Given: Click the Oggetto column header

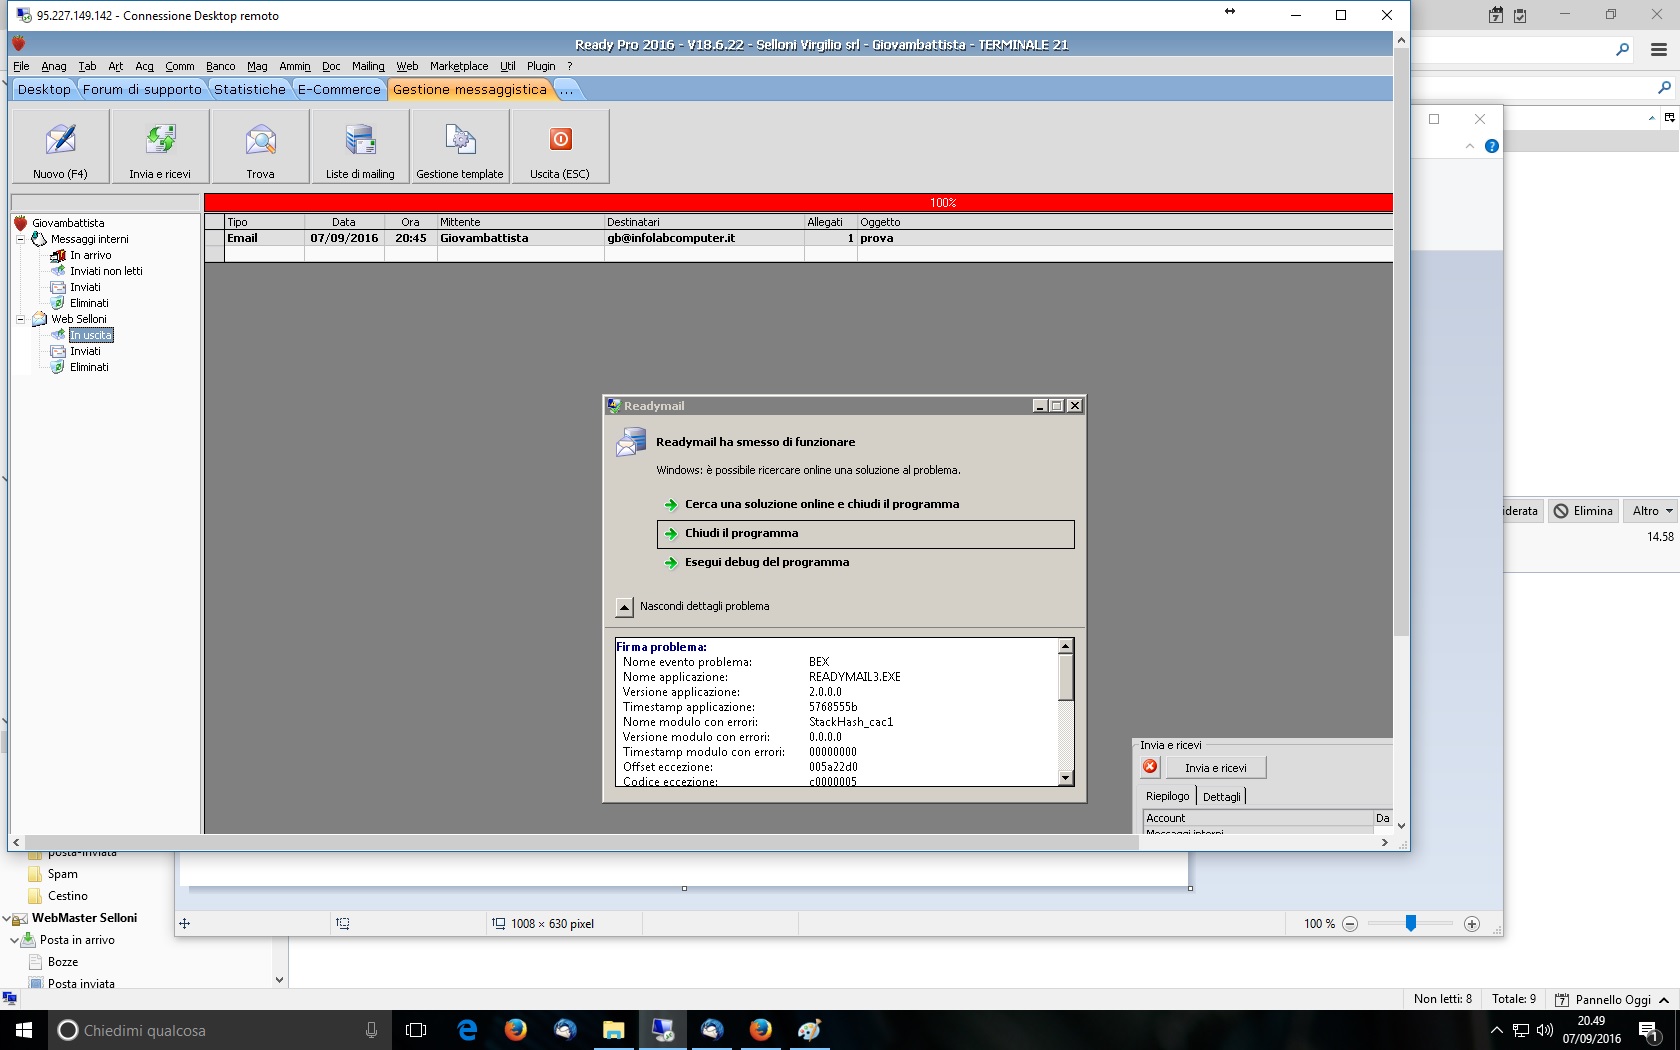Looking at the screenshot, I should [x=1124, y=222].
